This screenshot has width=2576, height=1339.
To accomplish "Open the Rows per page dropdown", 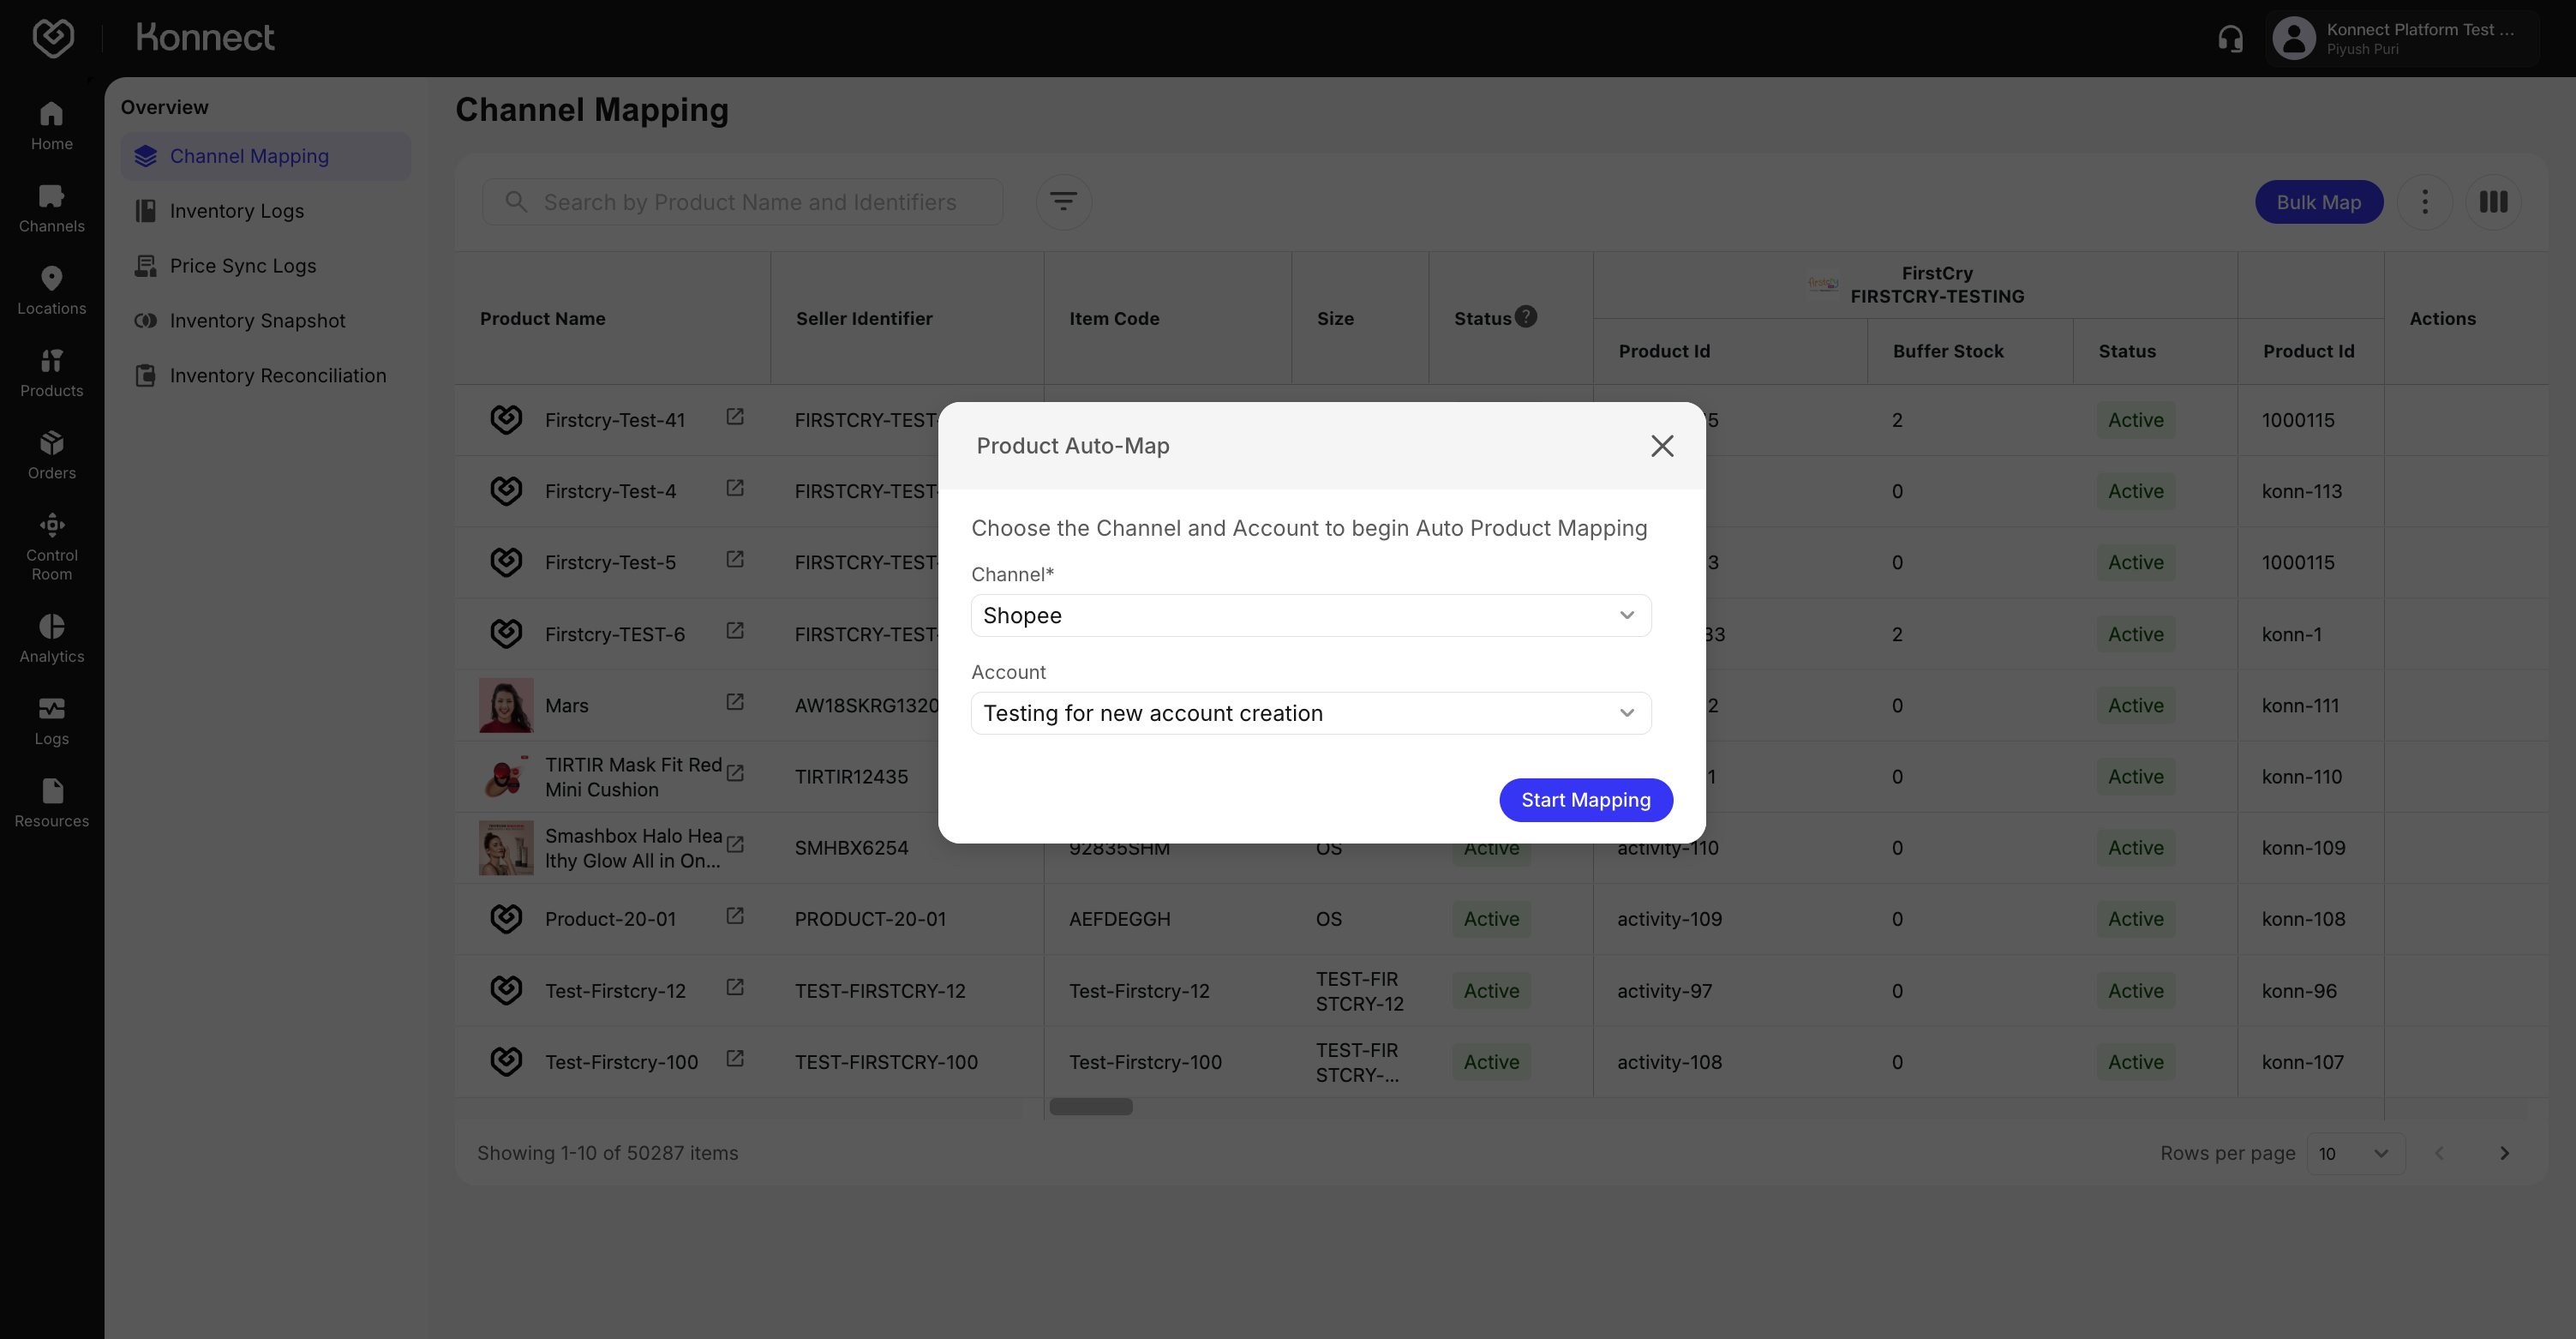I will (2355, 1154).
